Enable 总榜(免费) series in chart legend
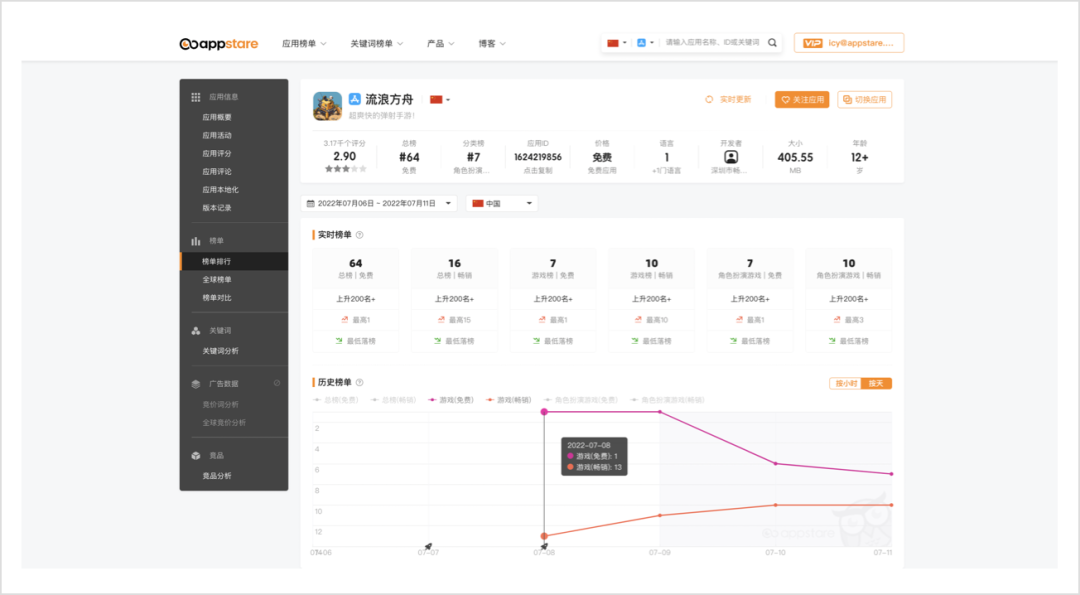 coord(337,399)
